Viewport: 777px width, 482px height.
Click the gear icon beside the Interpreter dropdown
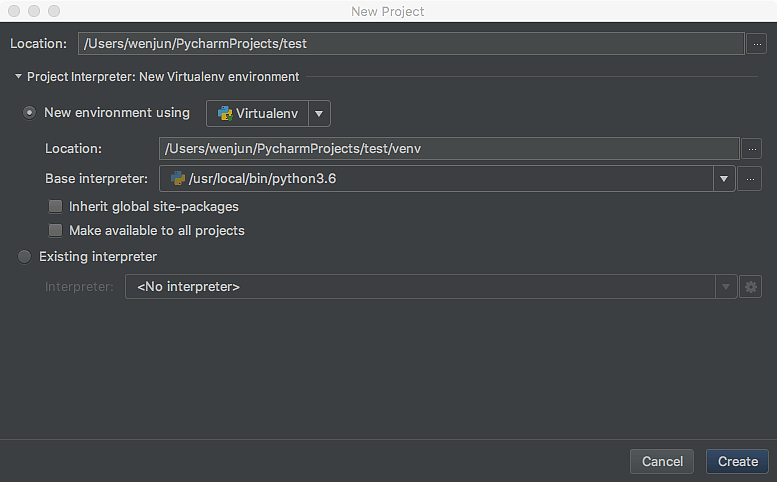(x=751, y=287)
